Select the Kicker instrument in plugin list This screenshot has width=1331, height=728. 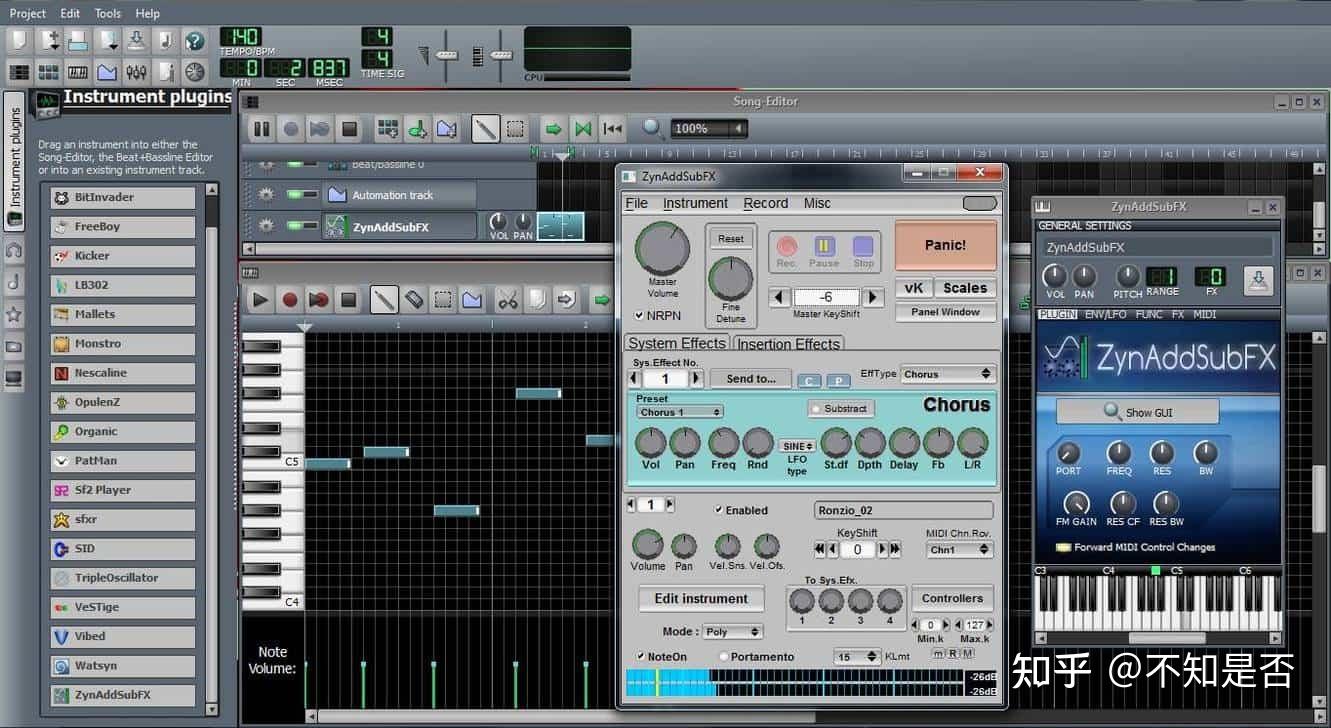[122, 256]
